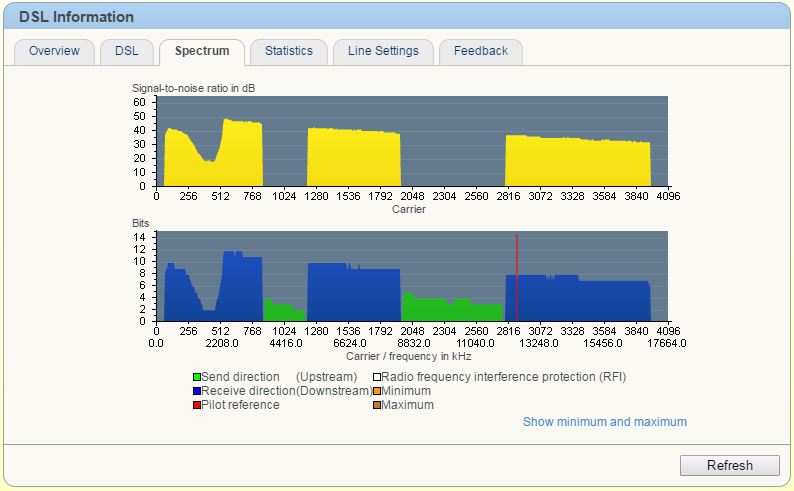
Task: Select the Spectrum tab
Action: click(x=202, y=51)
